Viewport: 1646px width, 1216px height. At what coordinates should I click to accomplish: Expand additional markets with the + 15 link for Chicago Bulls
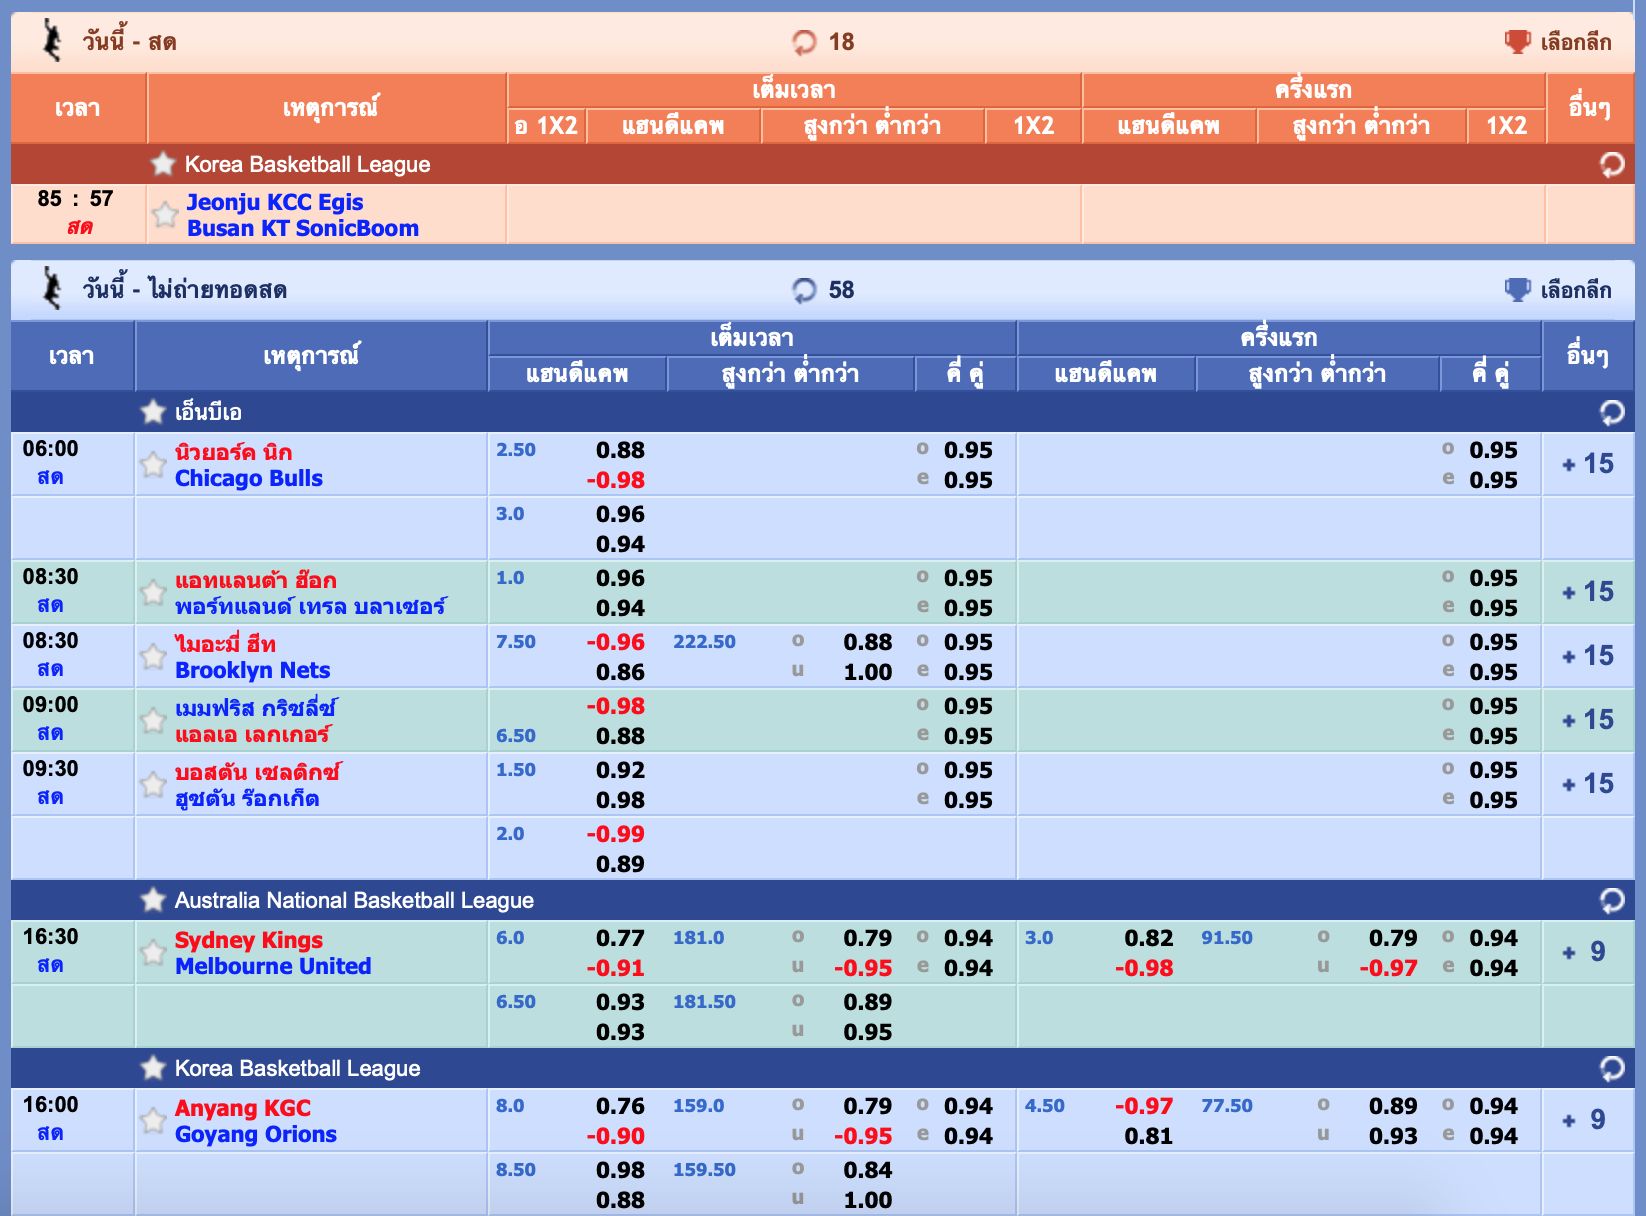point(1589,463)
